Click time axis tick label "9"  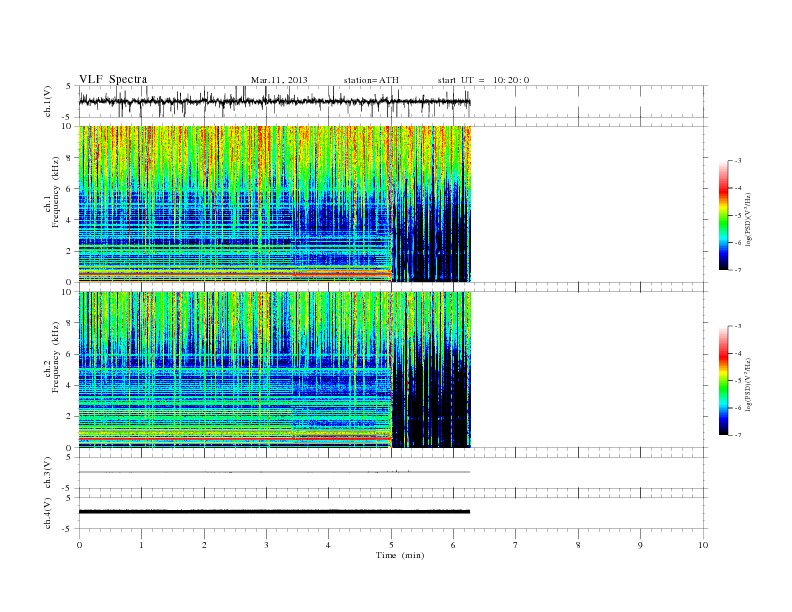click(640, 545)
